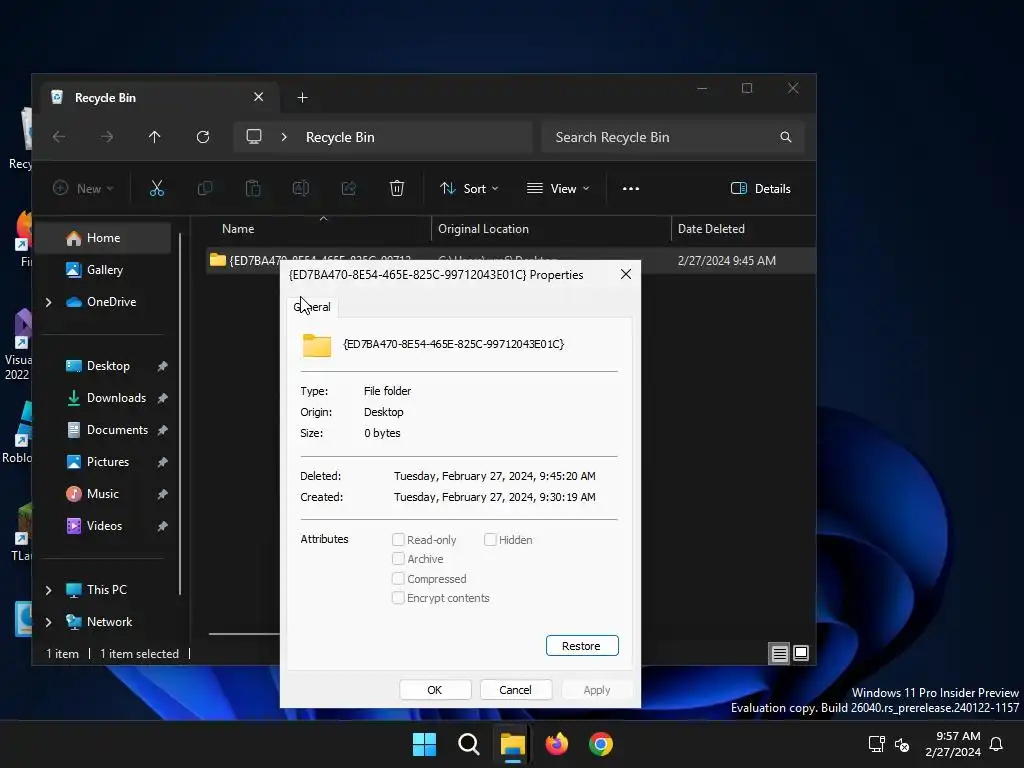Click the Share icon in toolbar
Screen dimensions: 1024x768
(349, 189)
